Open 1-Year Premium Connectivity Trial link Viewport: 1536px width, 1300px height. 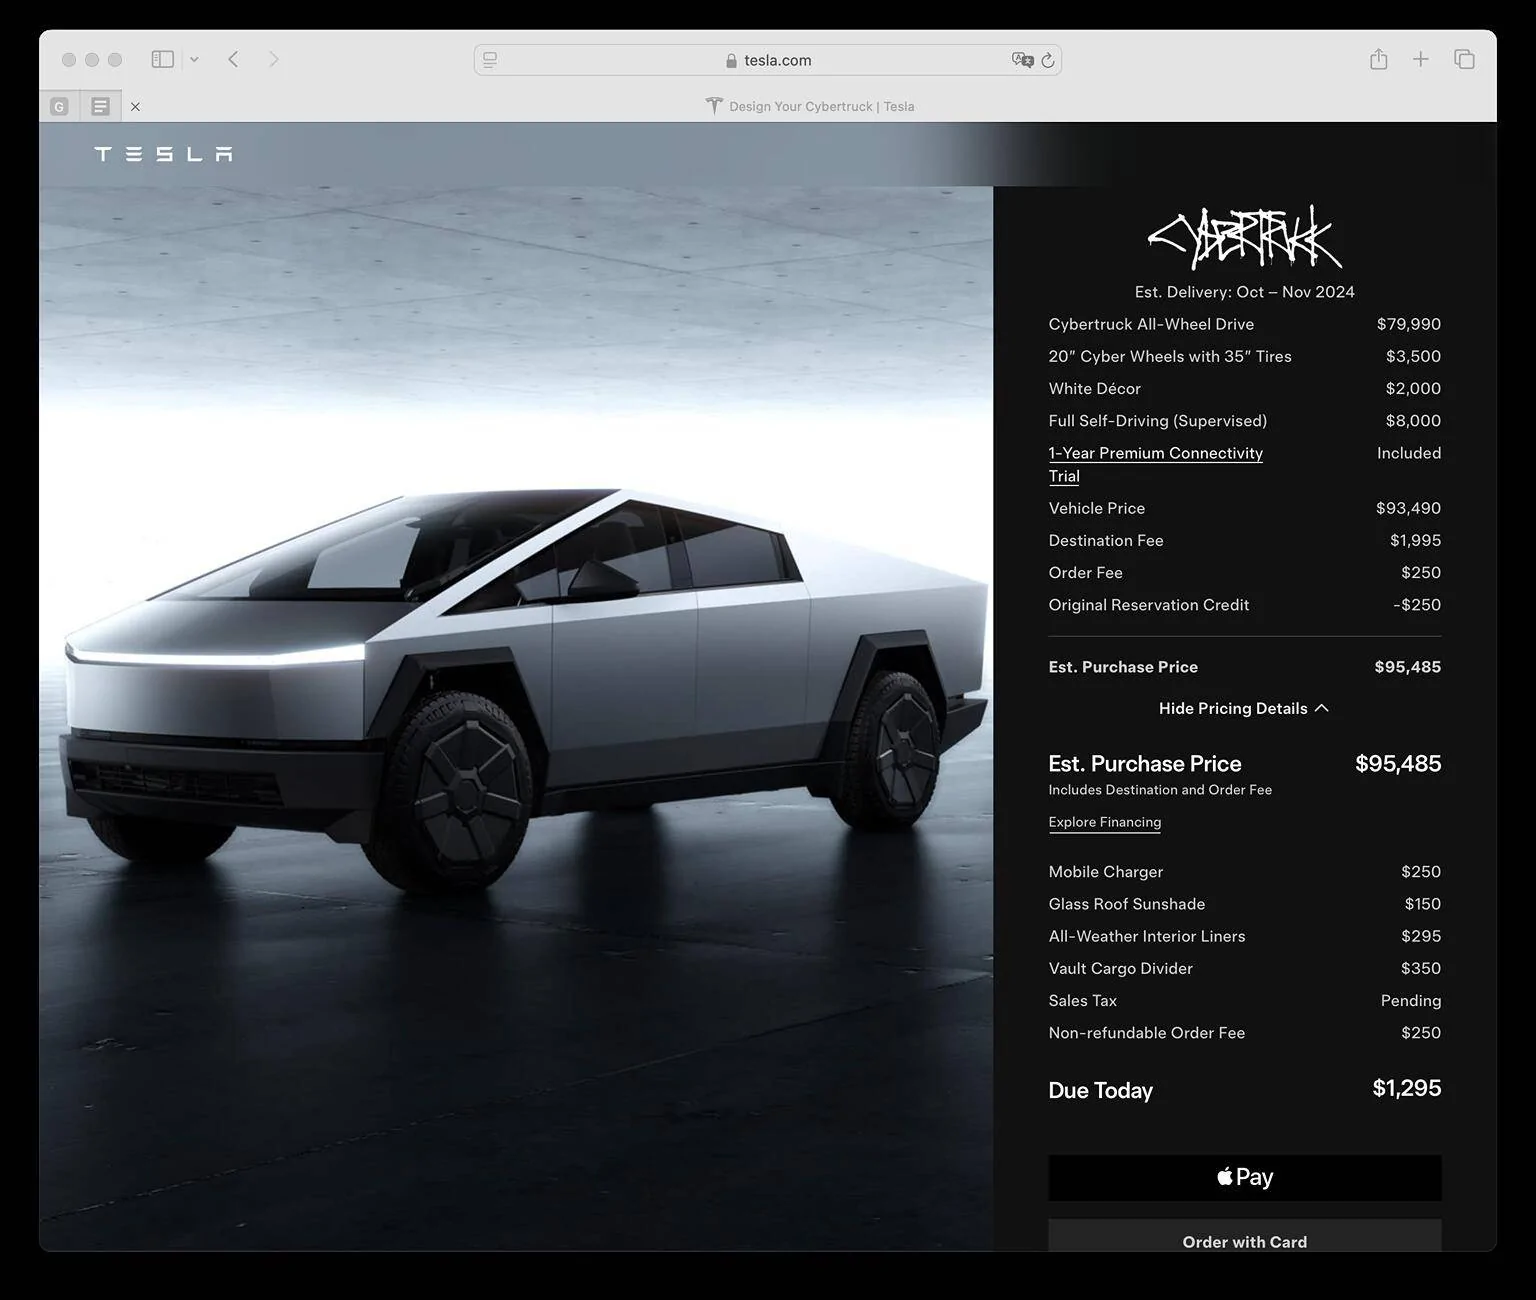tap(1155, 464)
